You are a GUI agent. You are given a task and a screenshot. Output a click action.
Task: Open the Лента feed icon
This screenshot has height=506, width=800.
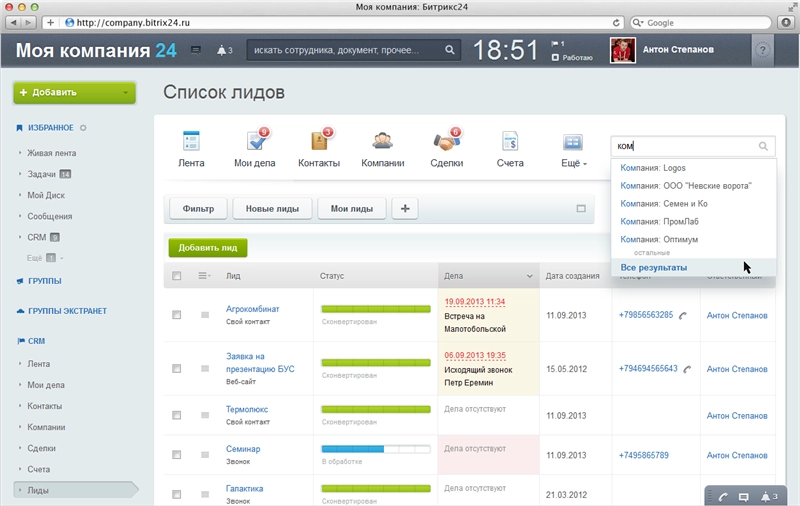[191, 142]
